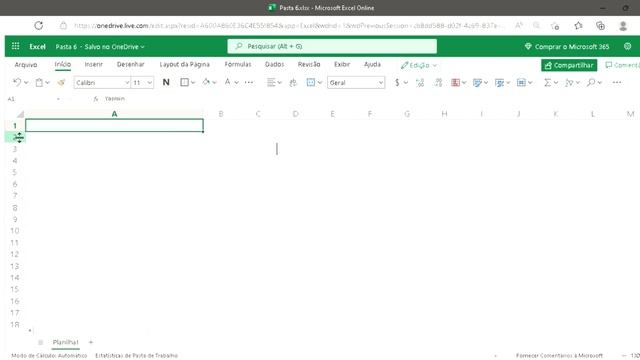Click the Merge cells icon
640x360 pixels.
[311, 82]
